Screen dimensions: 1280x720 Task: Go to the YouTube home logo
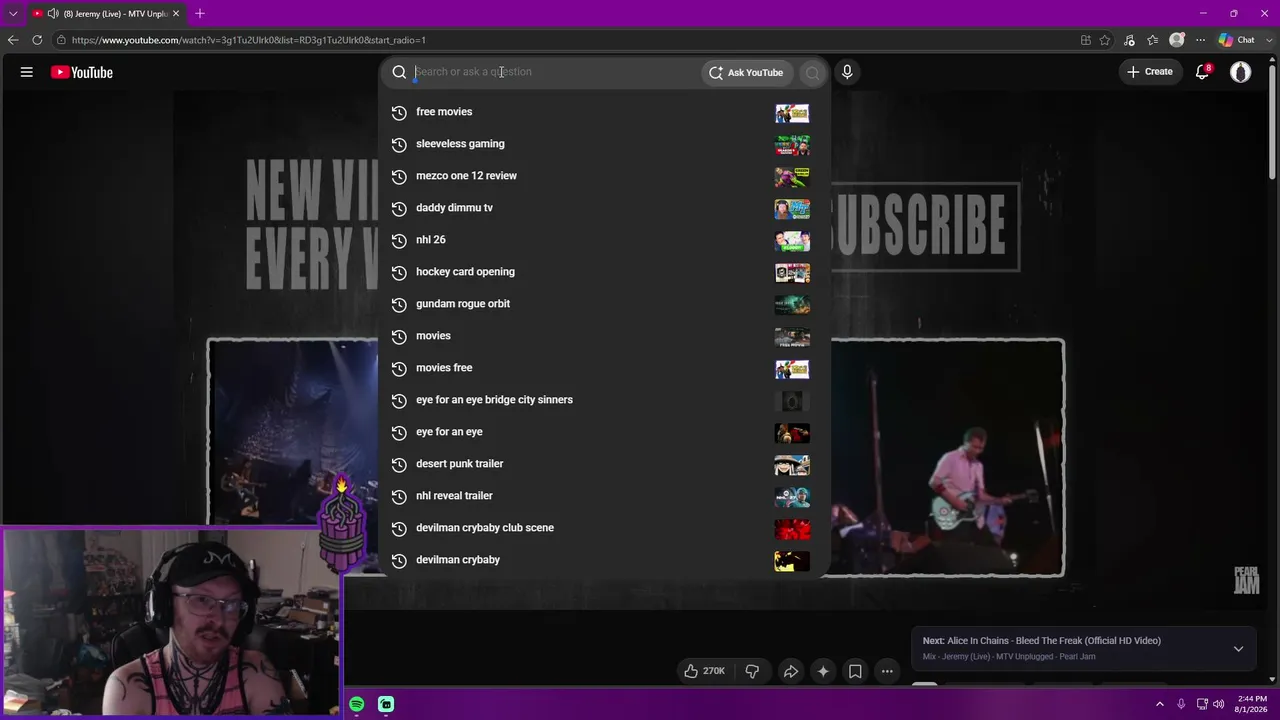pos(82,72)
